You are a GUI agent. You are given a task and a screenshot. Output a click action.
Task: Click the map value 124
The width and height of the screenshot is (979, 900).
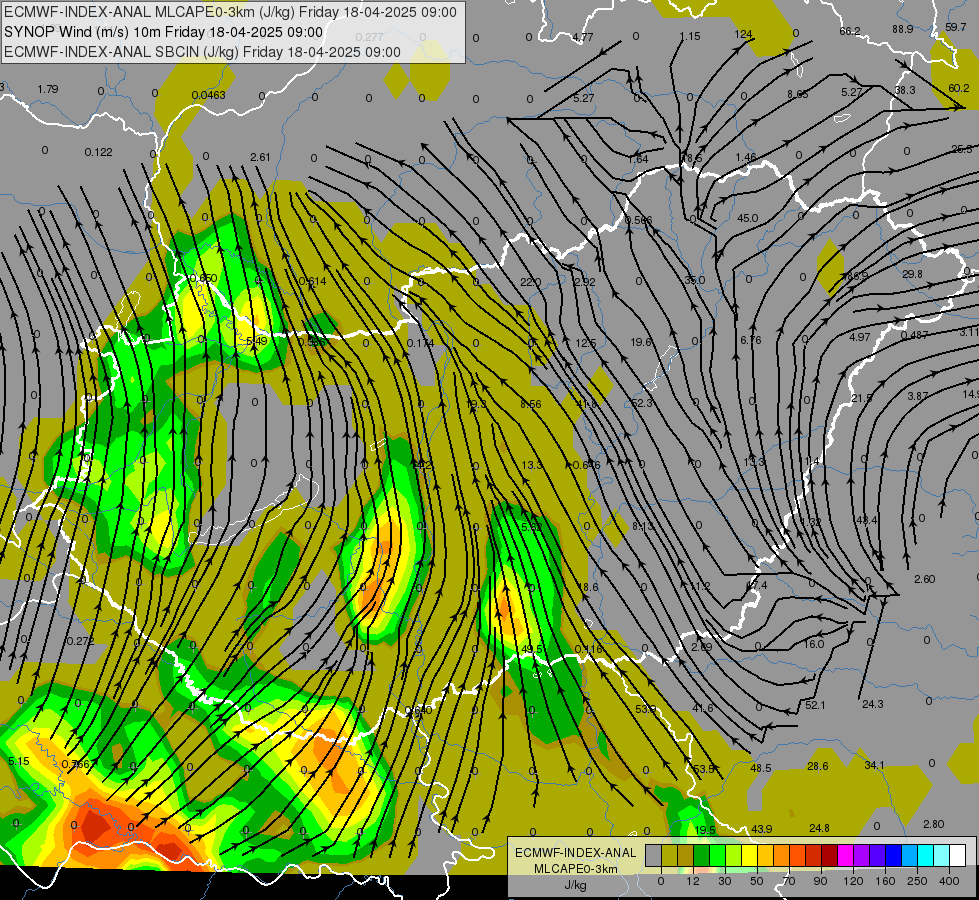click(743, 34)
